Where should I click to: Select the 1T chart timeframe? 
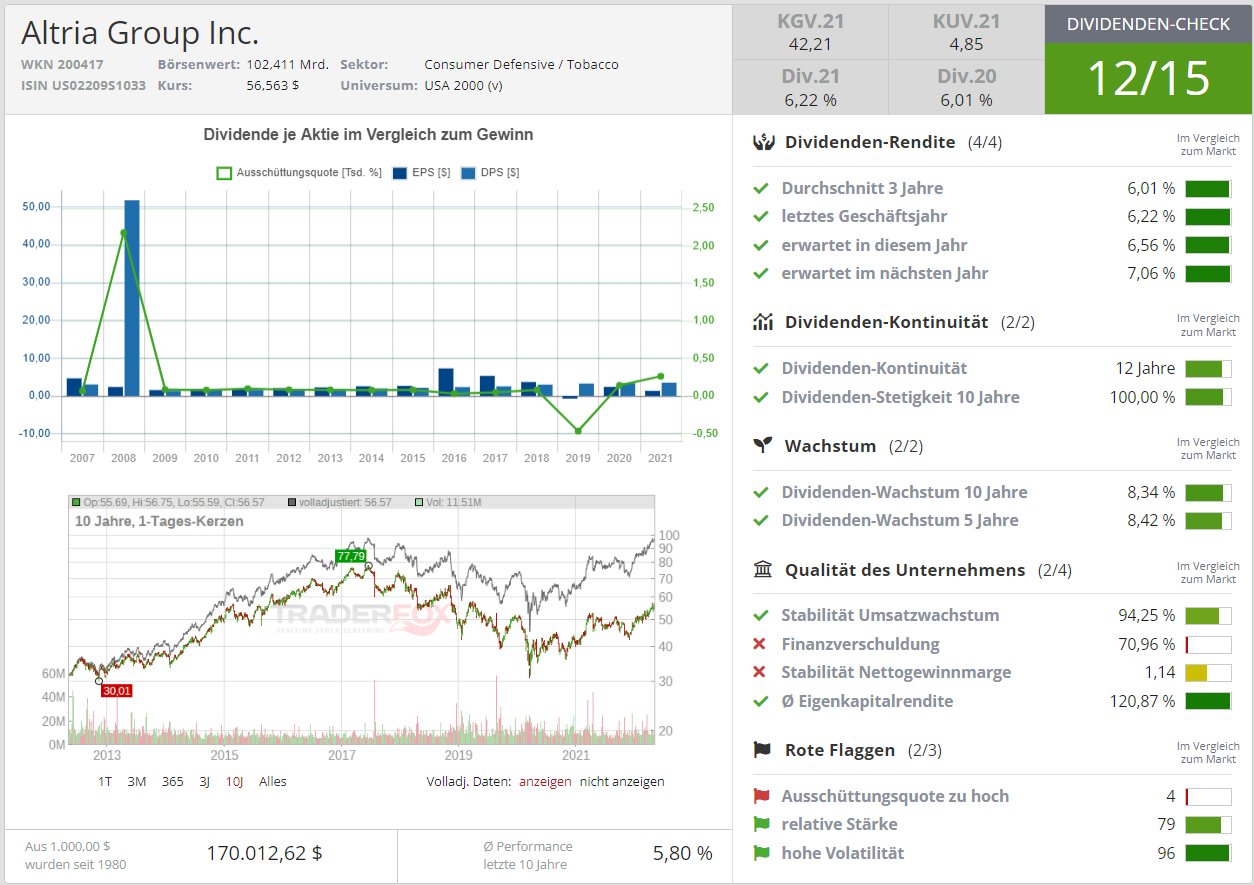pos(105,781)
